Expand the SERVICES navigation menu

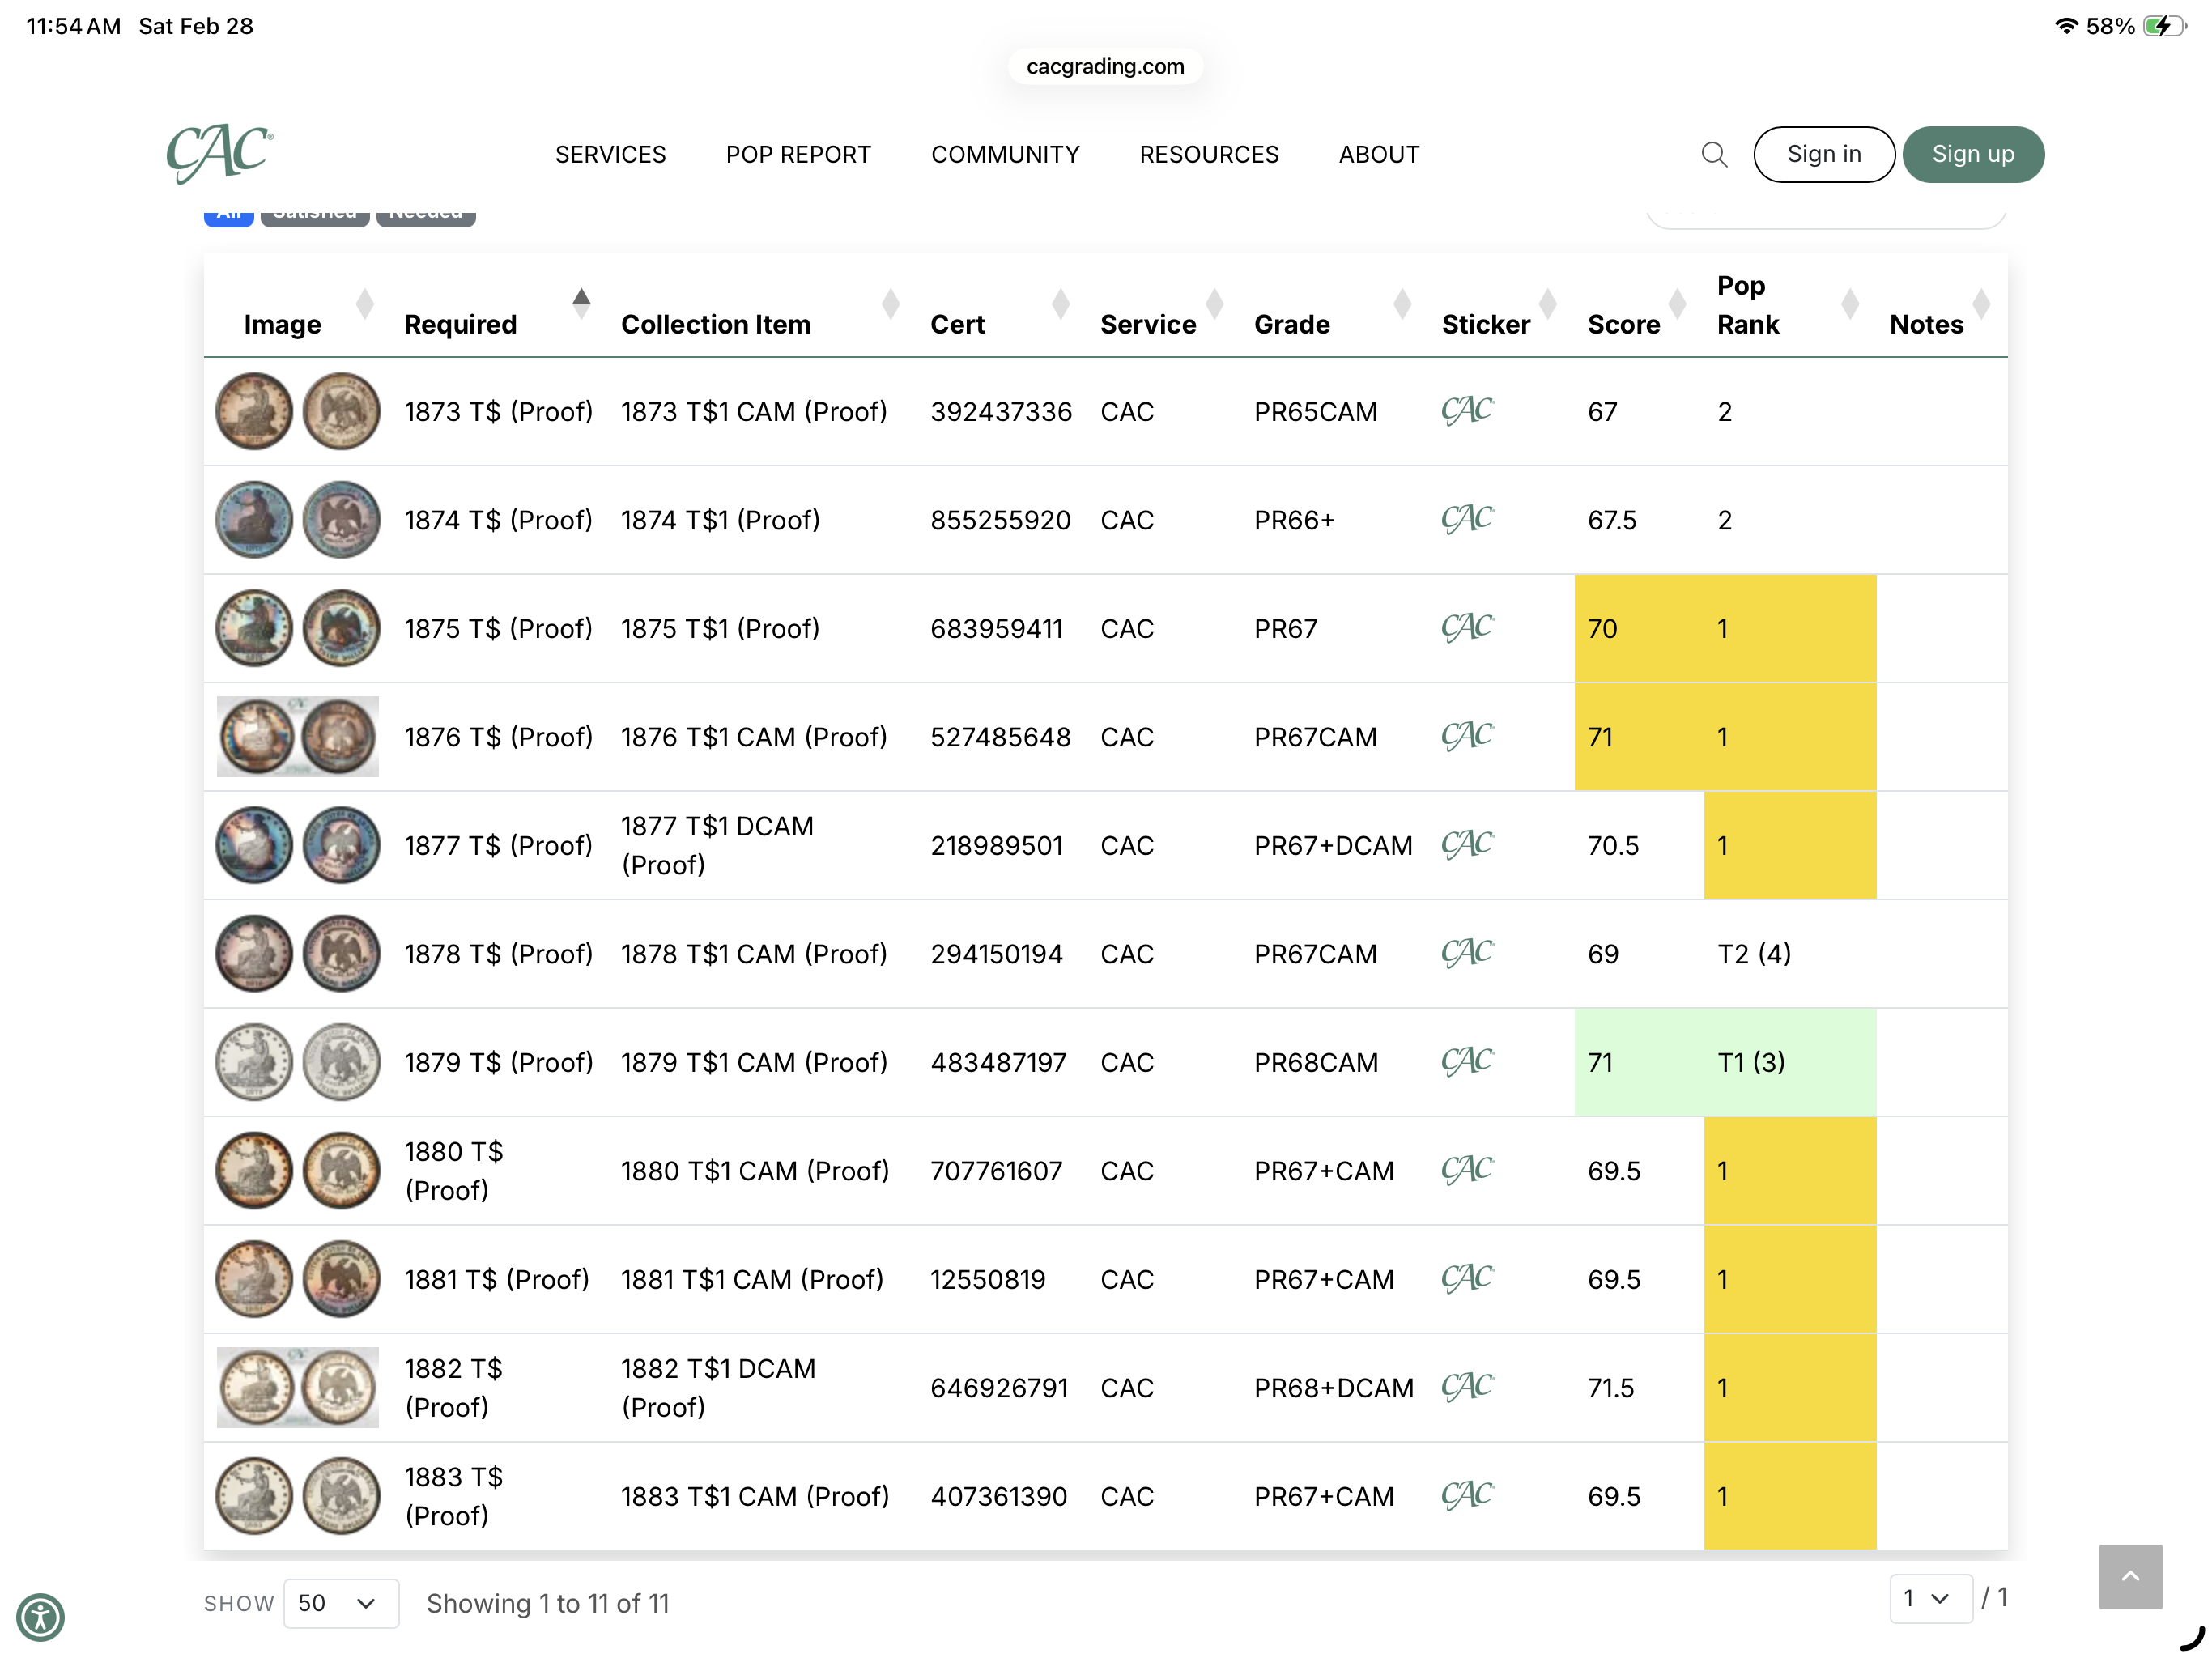610,155
